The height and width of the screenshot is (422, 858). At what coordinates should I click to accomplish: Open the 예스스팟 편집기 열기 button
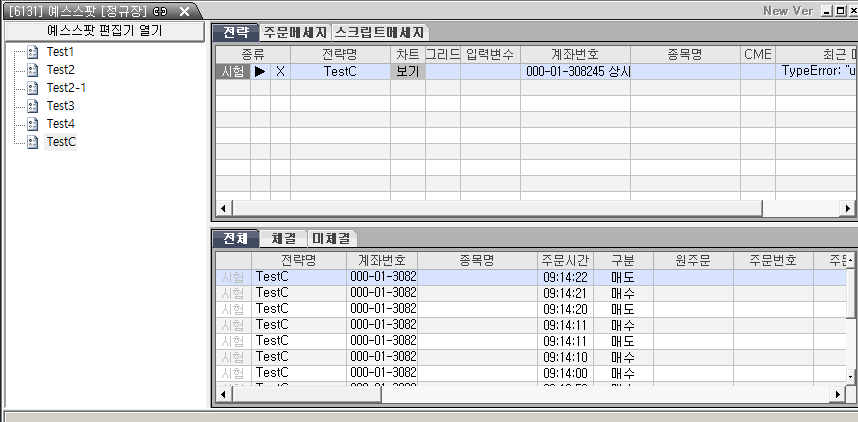coord(104,30)
